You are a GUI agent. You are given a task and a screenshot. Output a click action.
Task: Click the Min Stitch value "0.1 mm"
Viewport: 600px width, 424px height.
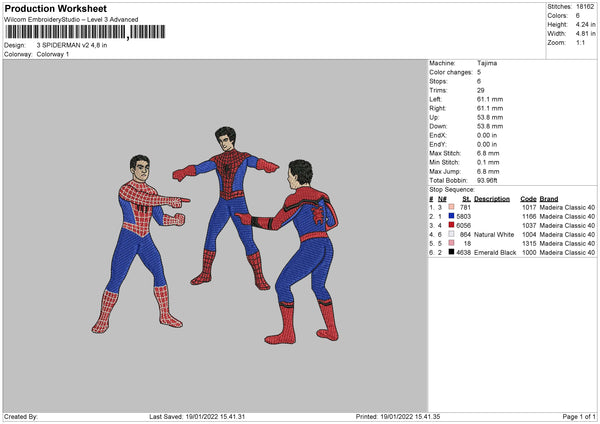[488, 162]
